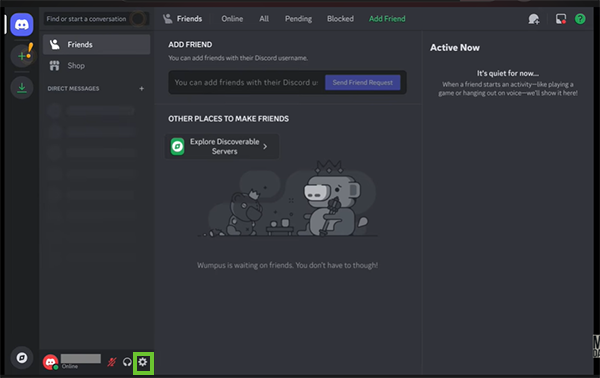Open Explore Discoverable Servers card
Screen dimensions: 600x378
[x=222, y=146]
